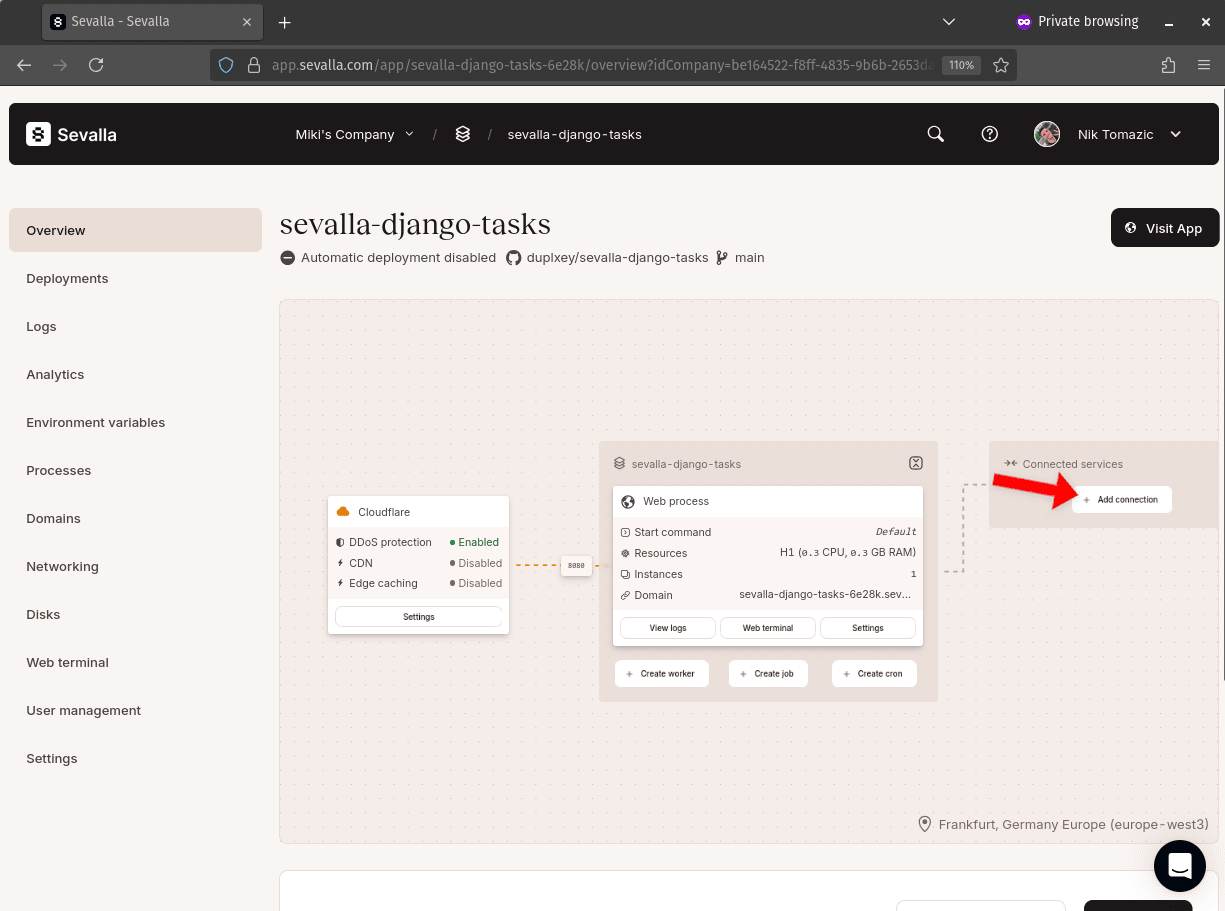1225x911 pixels.
Task: Expand the Nik Tomazic account menu
Action: click(x=1129, y=133)
